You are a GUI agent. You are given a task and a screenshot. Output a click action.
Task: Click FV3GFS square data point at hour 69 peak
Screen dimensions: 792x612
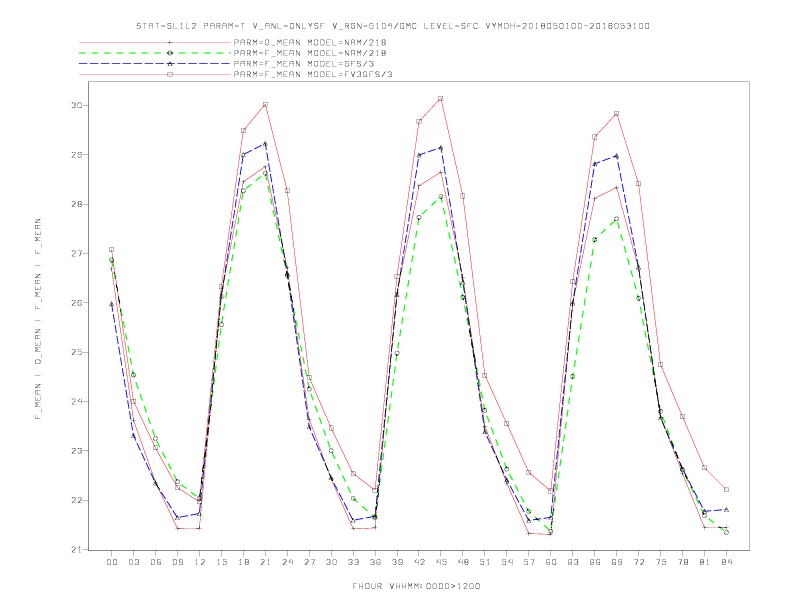[616, 114]
